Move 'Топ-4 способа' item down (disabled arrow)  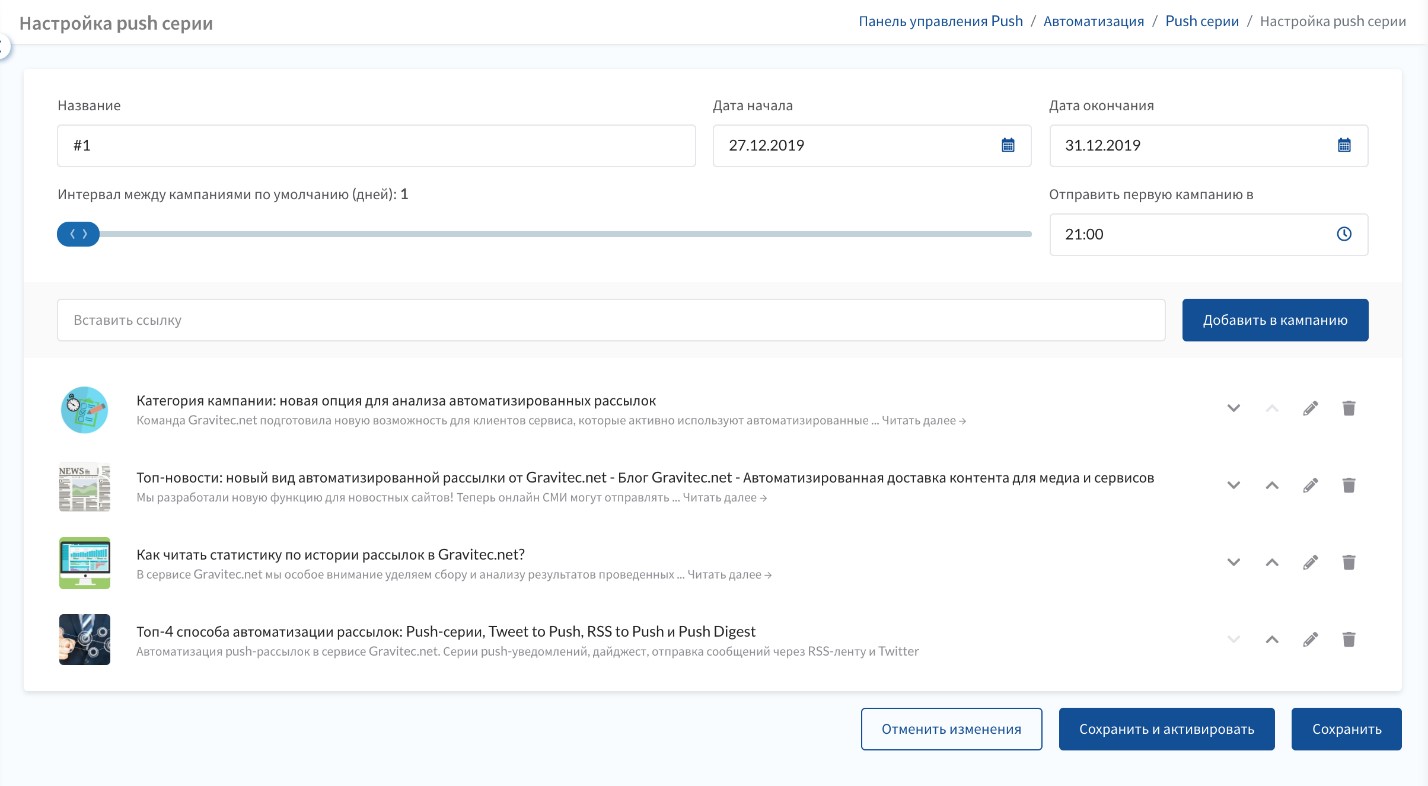(1234, 639)
